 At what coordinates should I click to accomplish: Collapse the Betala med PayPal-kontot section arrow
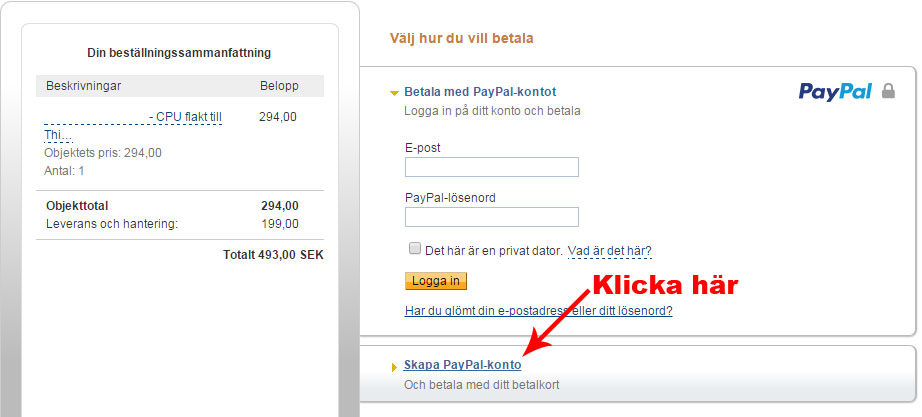click(x=395, y=93)
